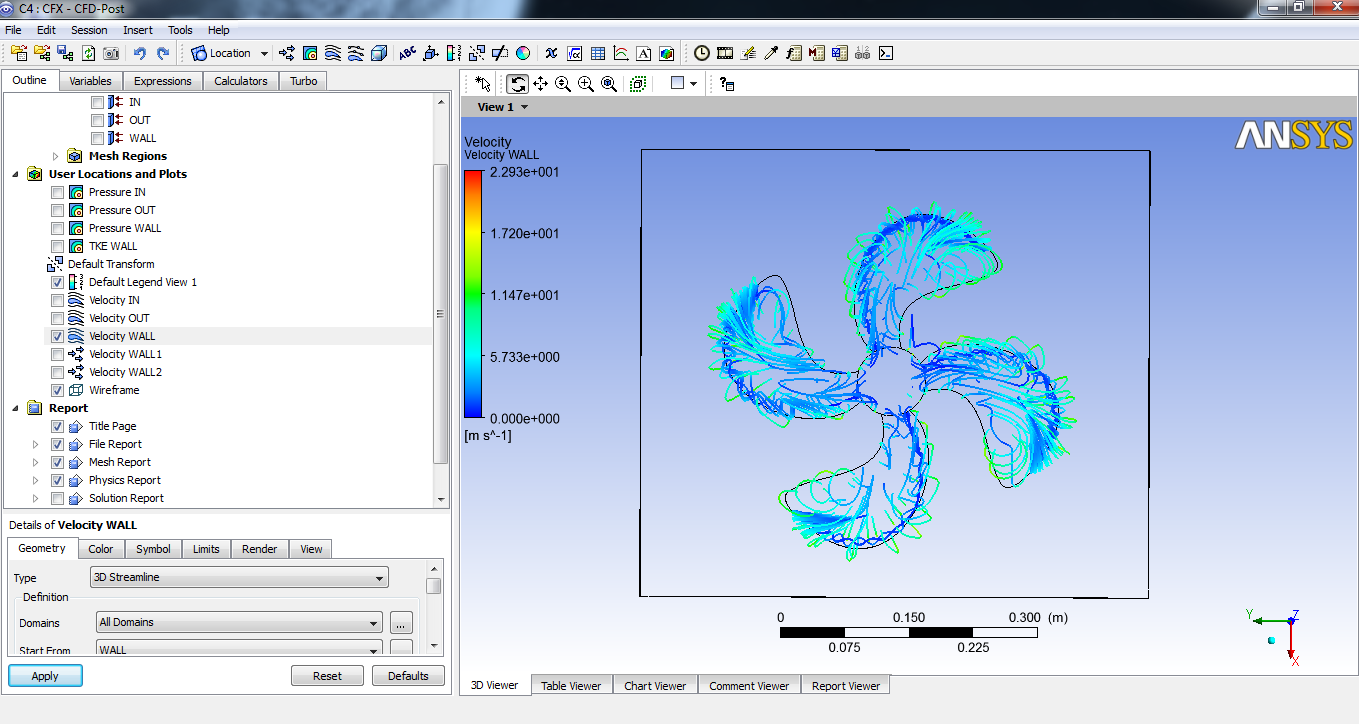Open the Command Editor console icon

885,53
